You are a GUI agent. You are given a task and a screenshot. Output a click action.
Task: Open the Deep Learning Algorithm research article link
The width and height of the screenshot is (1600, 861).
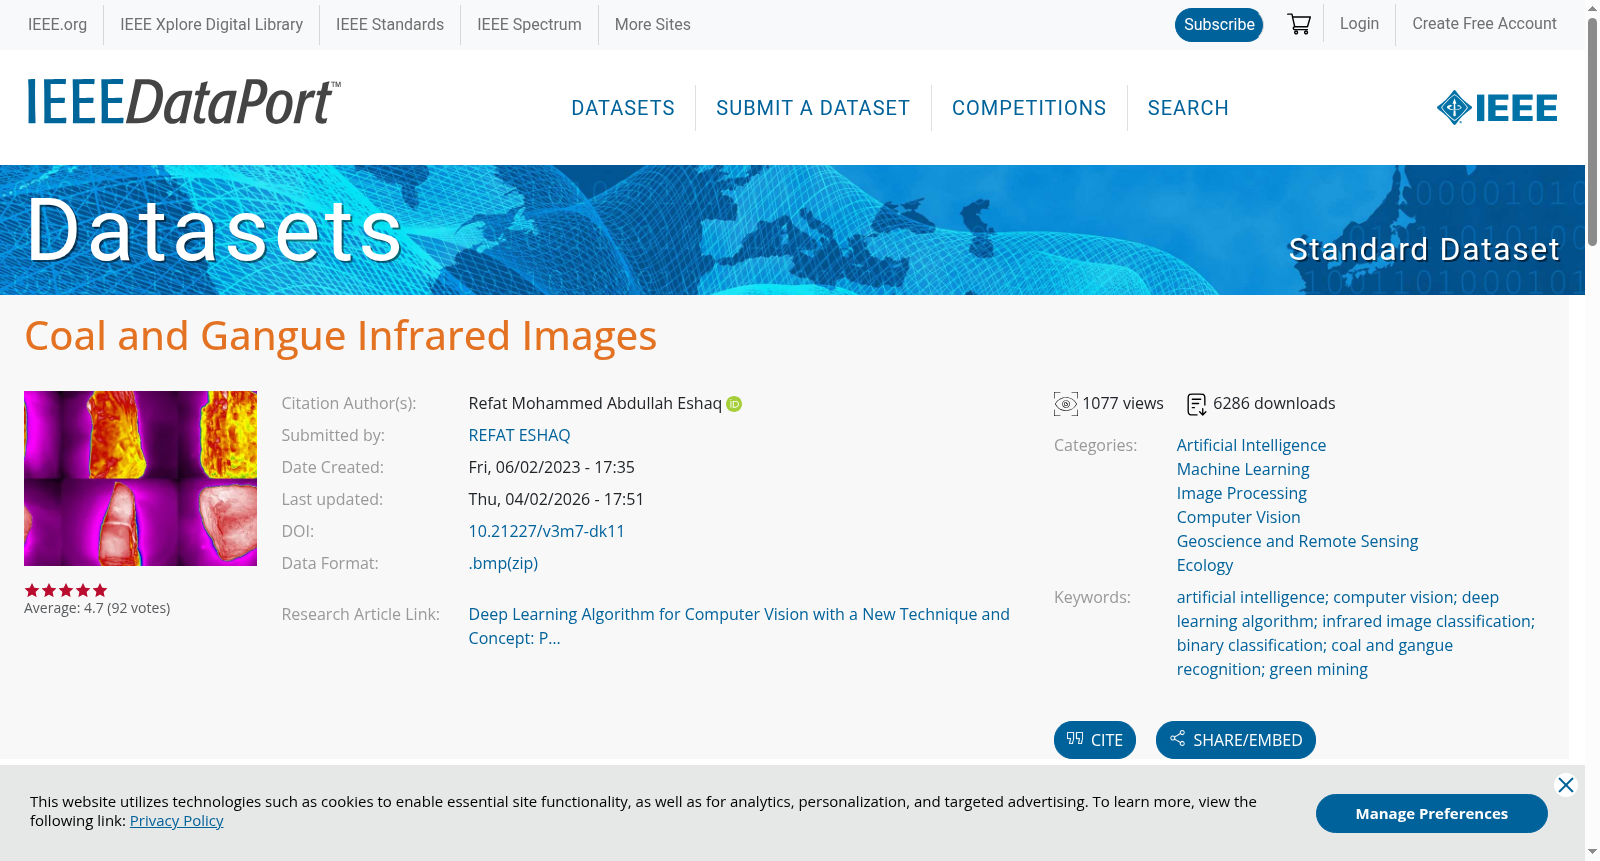pyautogui.click(x=739, y=626)
